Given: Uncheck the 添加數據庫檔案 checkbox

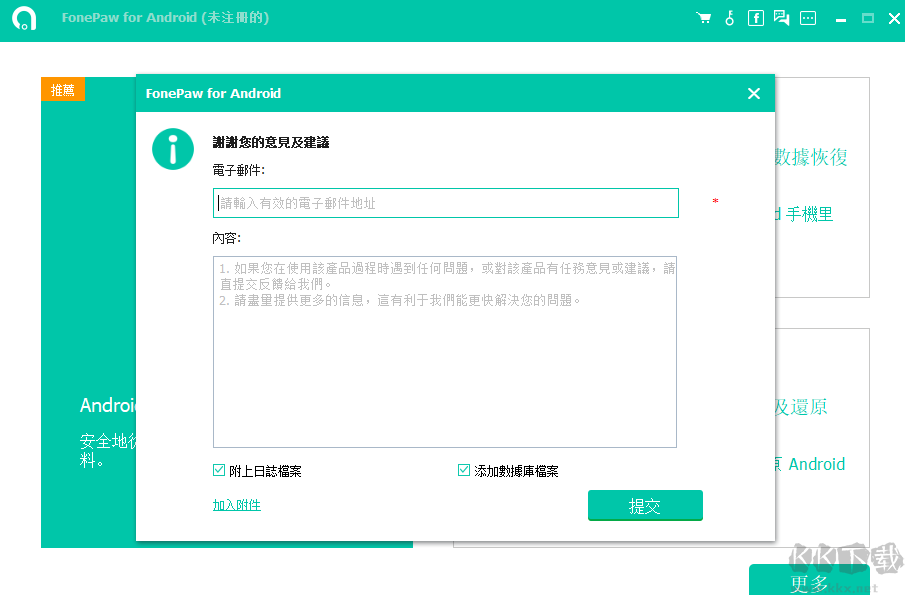Looking at the screenshot, I should point(464,468).
